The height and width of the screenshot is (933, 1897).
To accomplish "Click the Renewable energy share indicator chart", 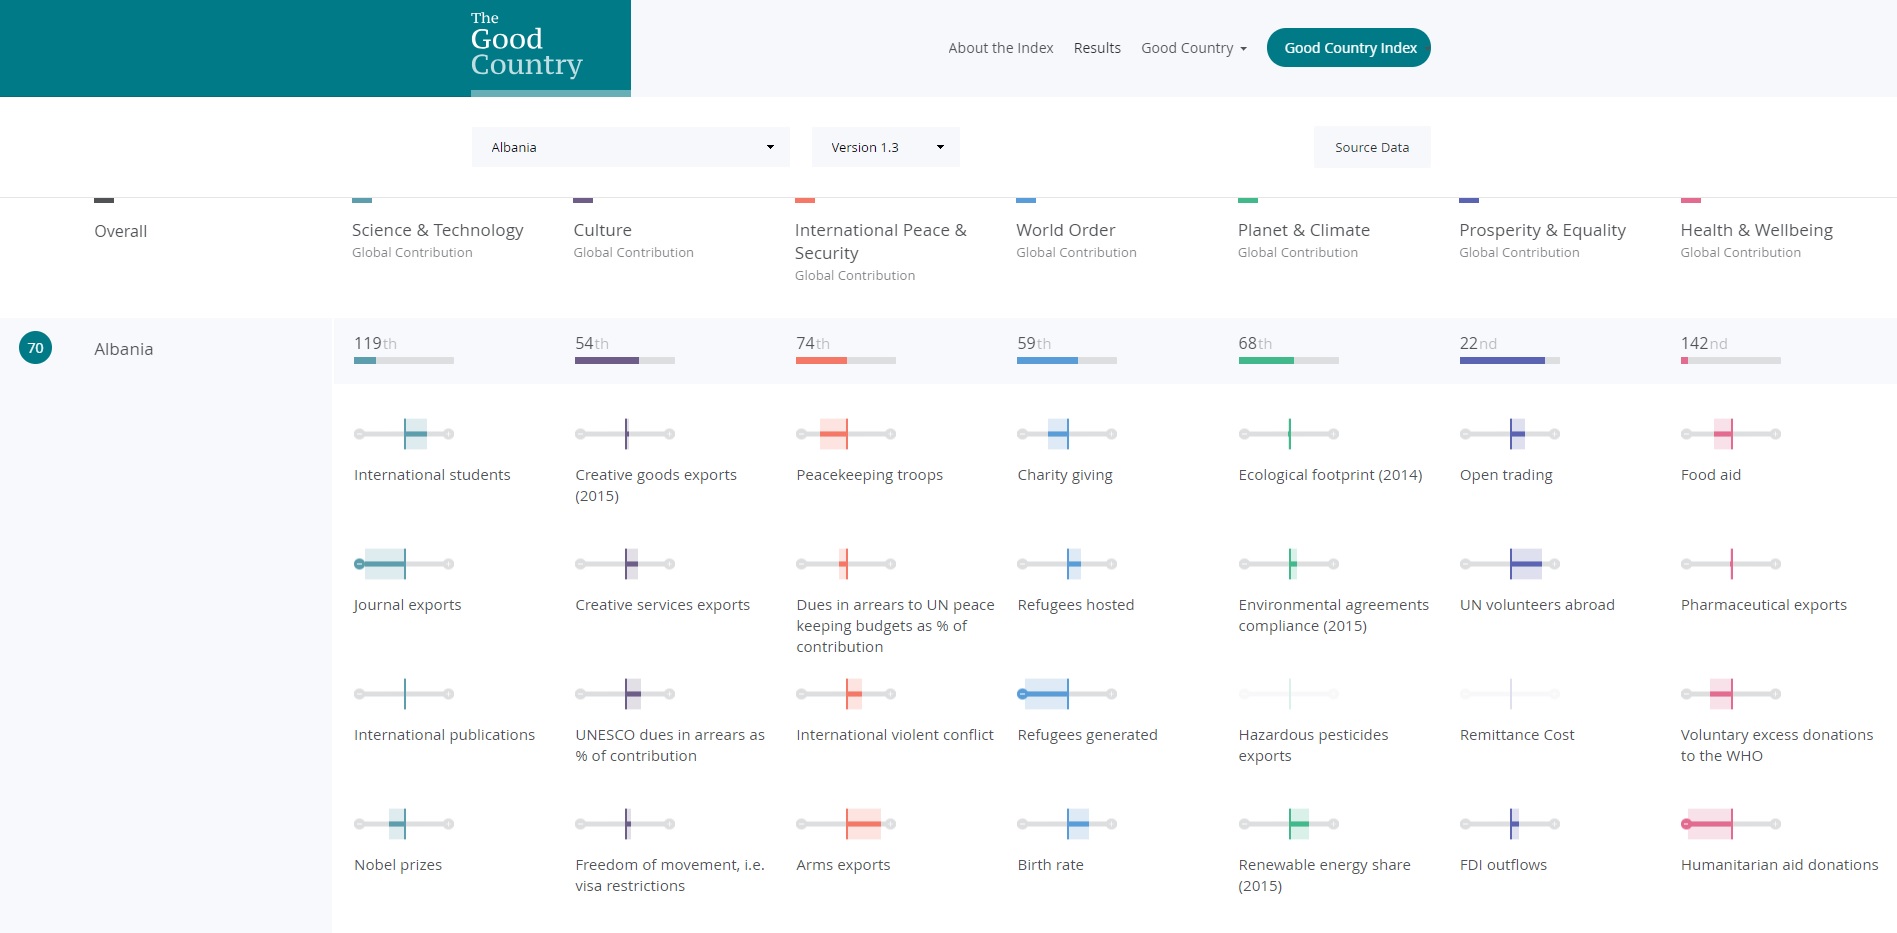I will pos(1288,824).
